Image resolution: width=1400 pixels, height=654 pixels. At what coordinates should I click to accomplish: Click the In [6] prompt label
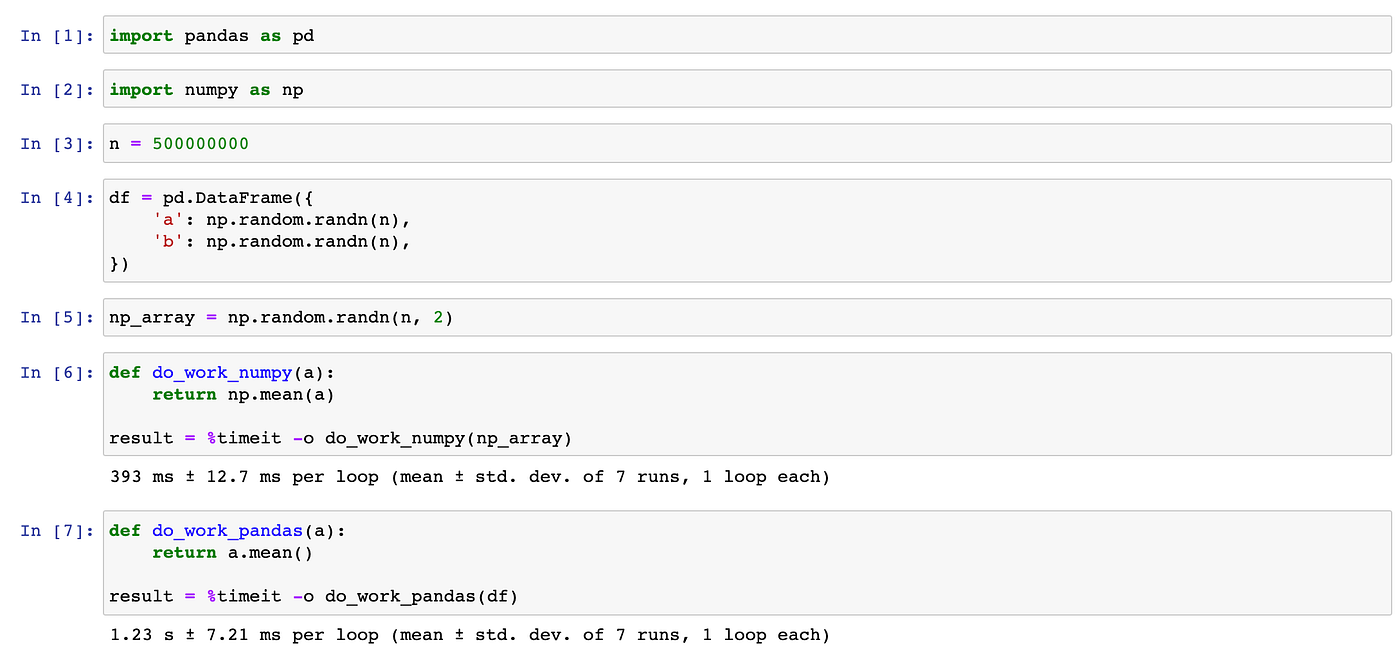(57, 372)
